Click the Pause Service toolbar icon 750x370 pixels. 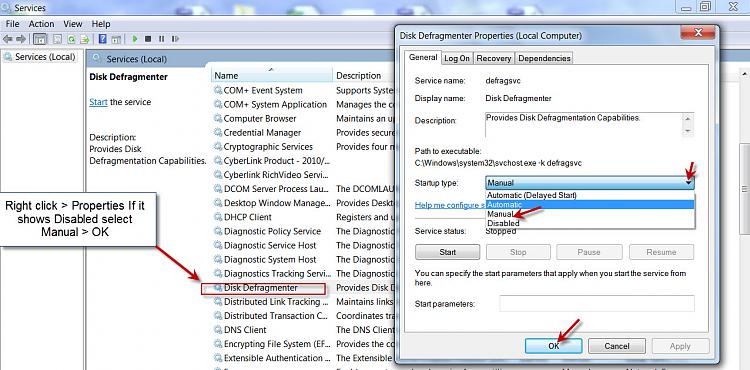pos(162,39)
